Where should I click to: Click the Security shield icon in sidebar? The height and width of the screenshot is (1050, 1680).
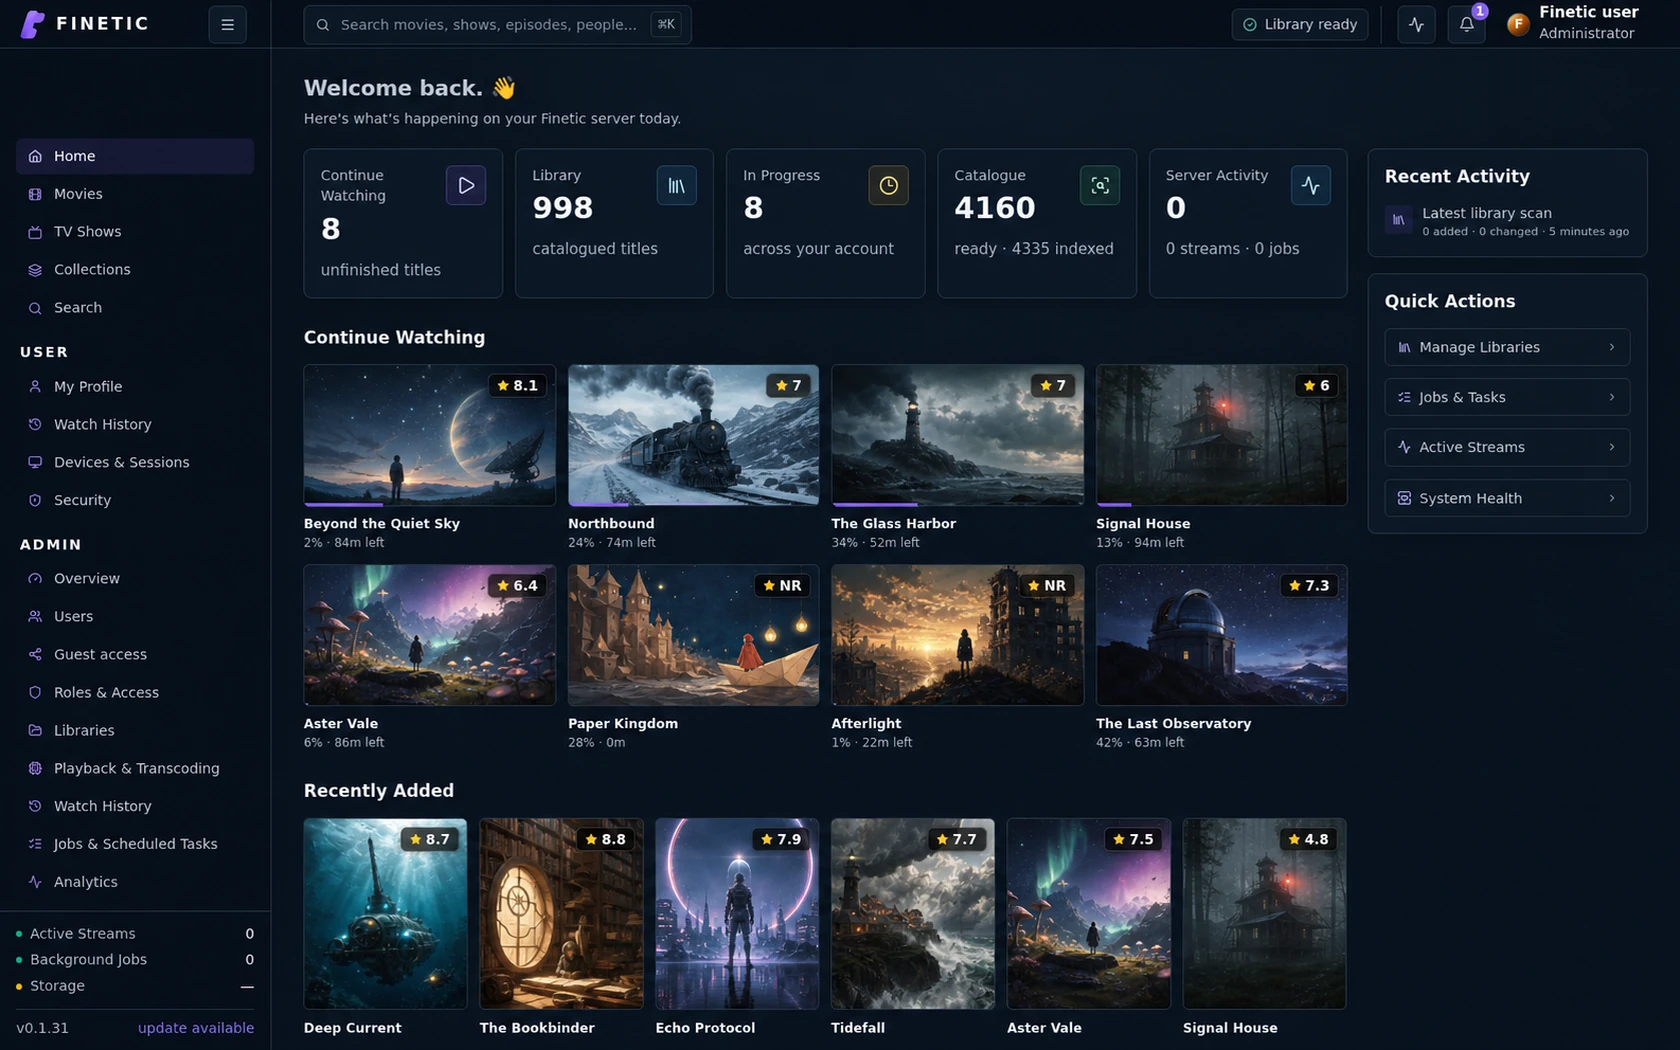coord(35,500)
